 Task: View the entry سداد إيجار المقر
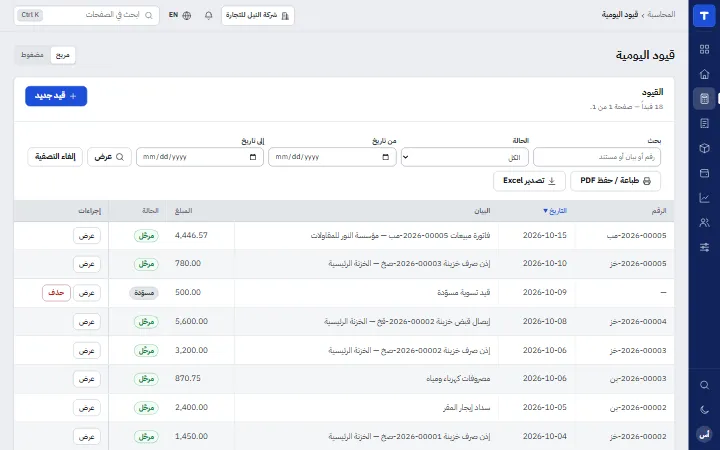click(x=87, y=408)
